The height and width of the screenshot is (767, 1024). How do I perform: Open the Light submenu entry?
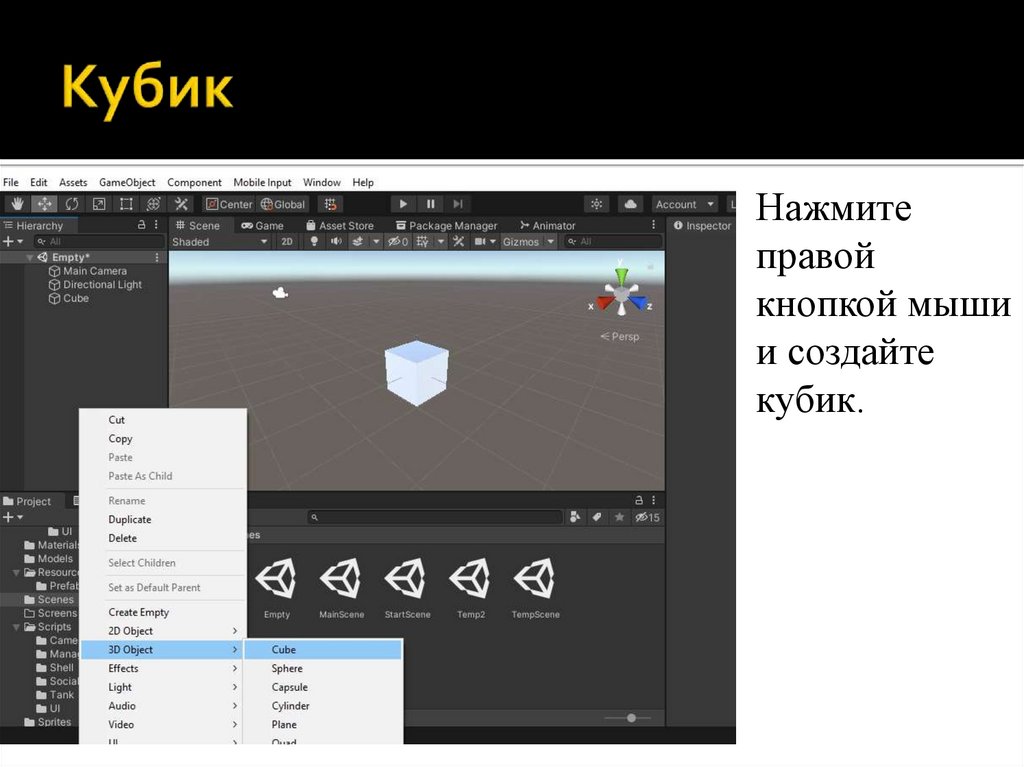[163, 687]
